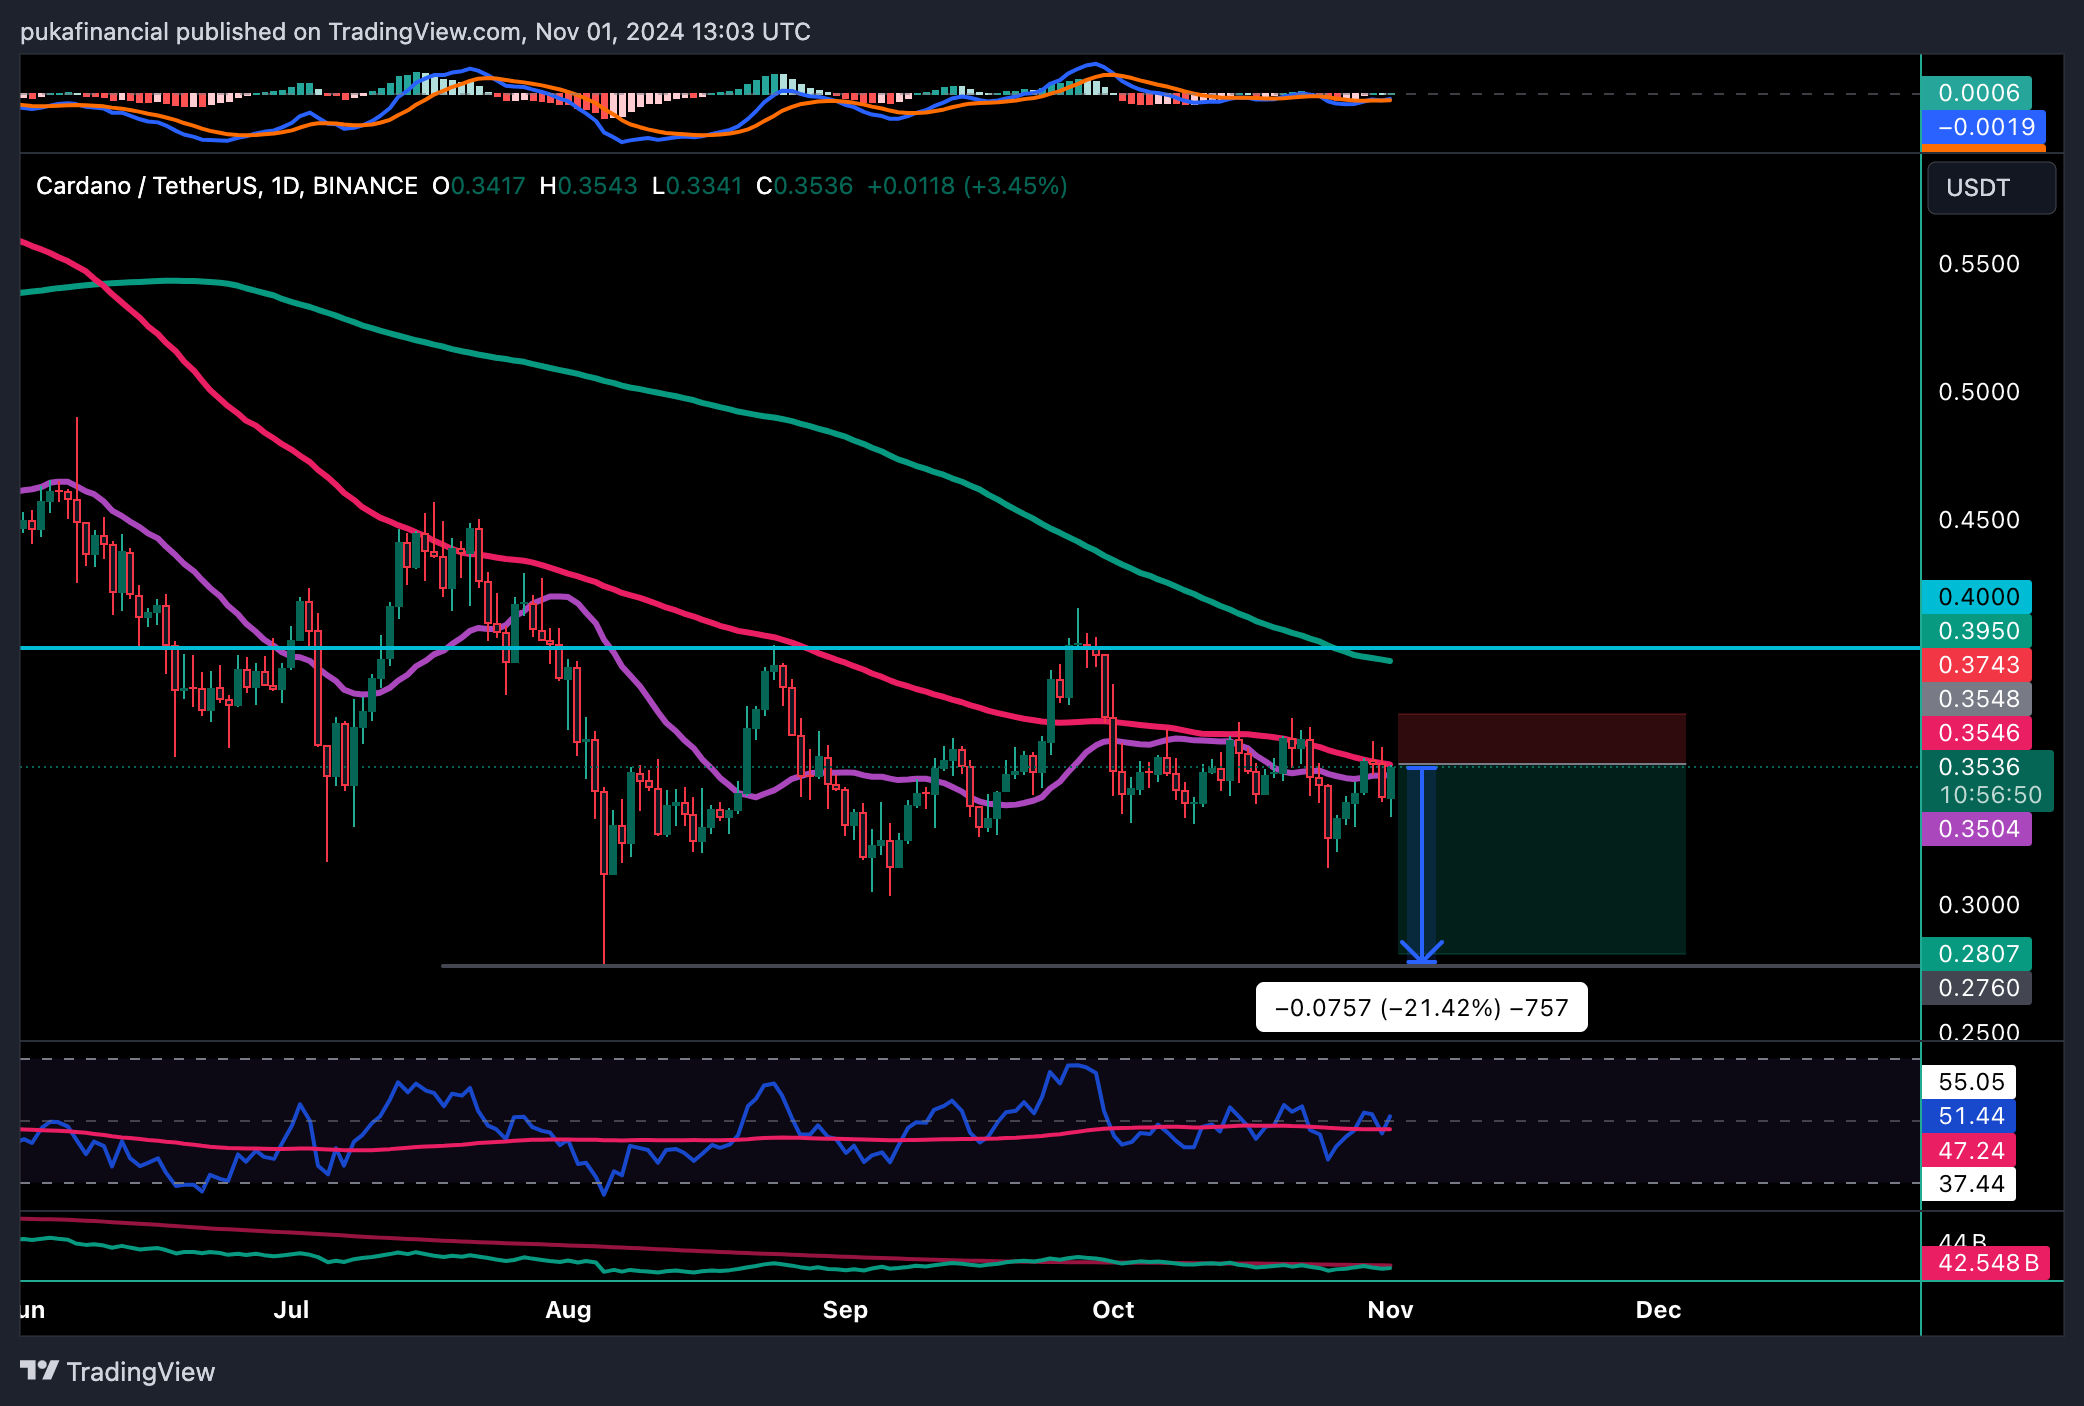Click the Aug date on time axis
2084x1406 pixels.
pyautogui.click(x=568, y=1310)
